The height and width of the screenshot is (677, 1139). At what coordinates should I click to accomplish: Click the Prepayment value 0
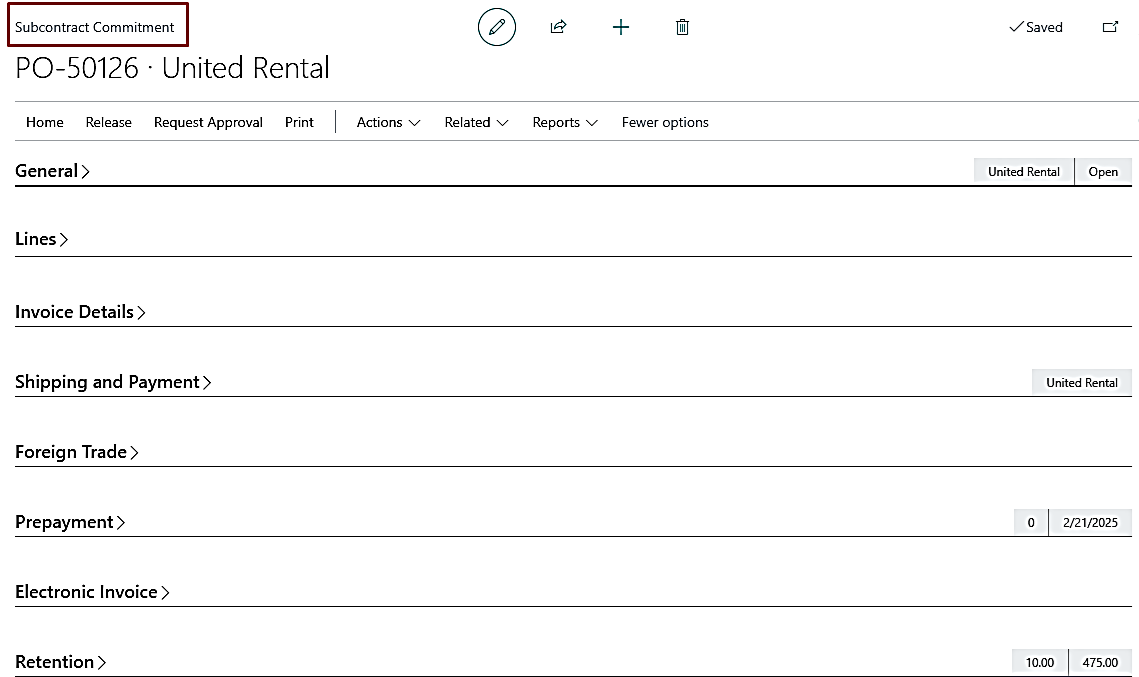pyautogui.click(x=1031, y=522)
